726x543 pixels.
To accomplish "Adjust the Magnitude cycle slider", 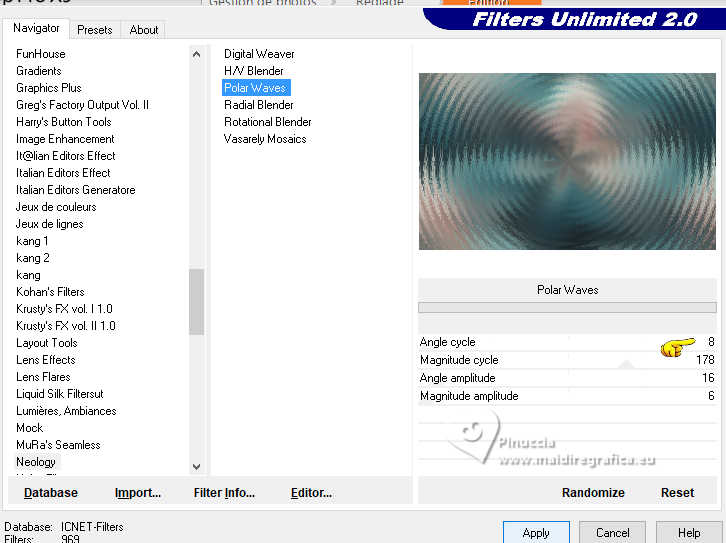I will tap(567, 360).
